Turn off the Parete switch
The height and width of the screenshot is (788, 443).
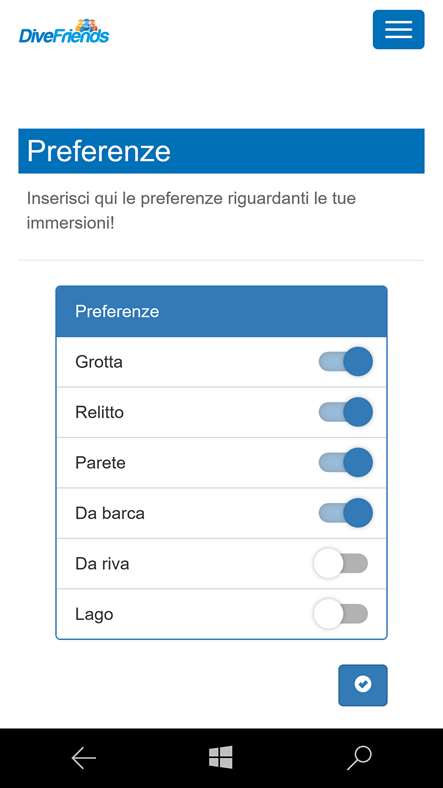point(346,462)
